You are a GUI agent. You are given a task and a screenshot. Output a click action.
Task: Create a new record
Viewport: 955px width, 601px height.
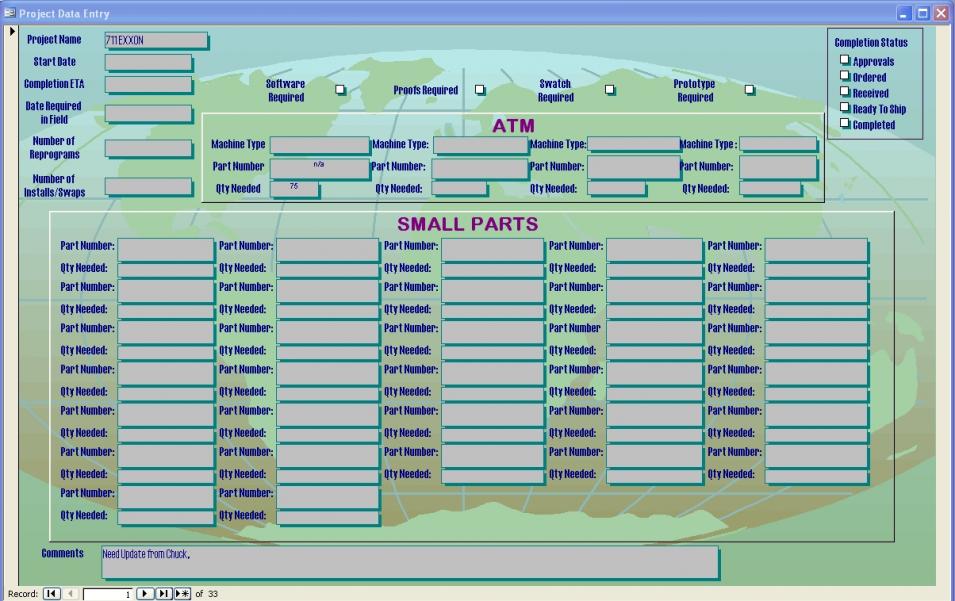click(182, 593)
